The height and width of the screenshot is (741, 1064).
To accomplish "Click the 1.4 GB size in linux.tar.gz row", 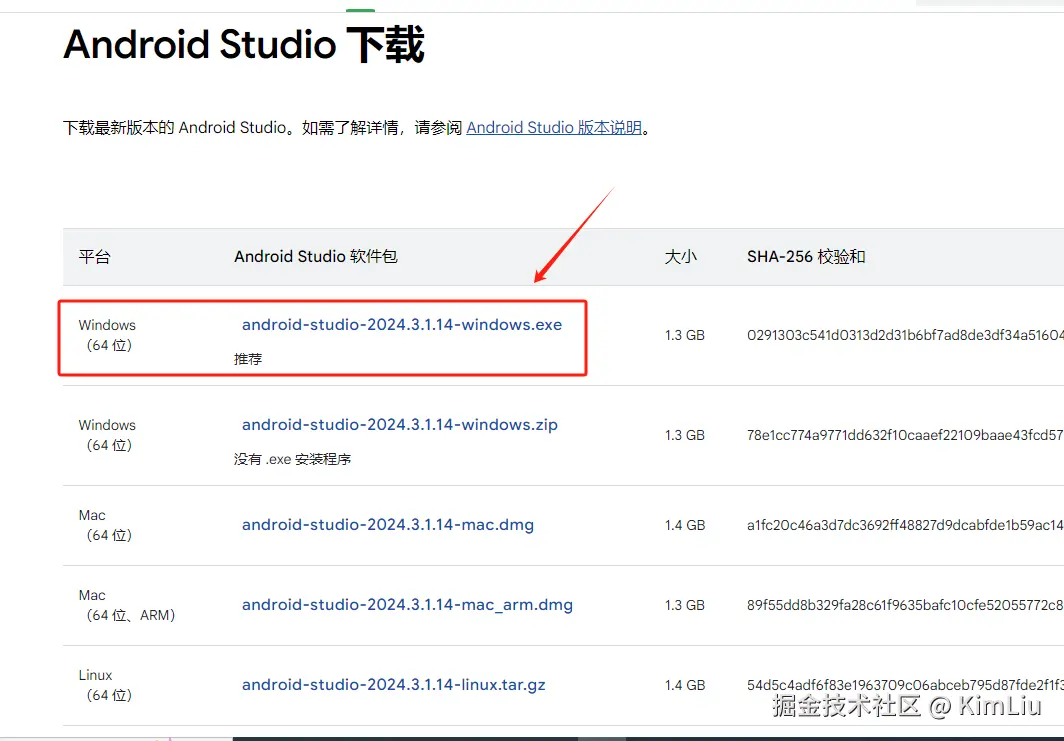I will 685,685.
